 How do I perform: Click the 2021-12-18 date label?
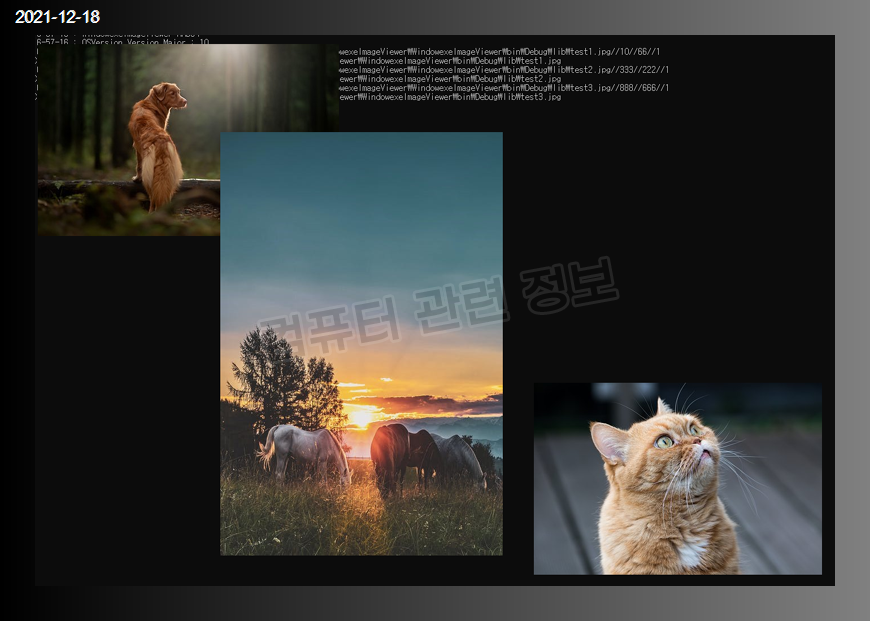(57, 17)
